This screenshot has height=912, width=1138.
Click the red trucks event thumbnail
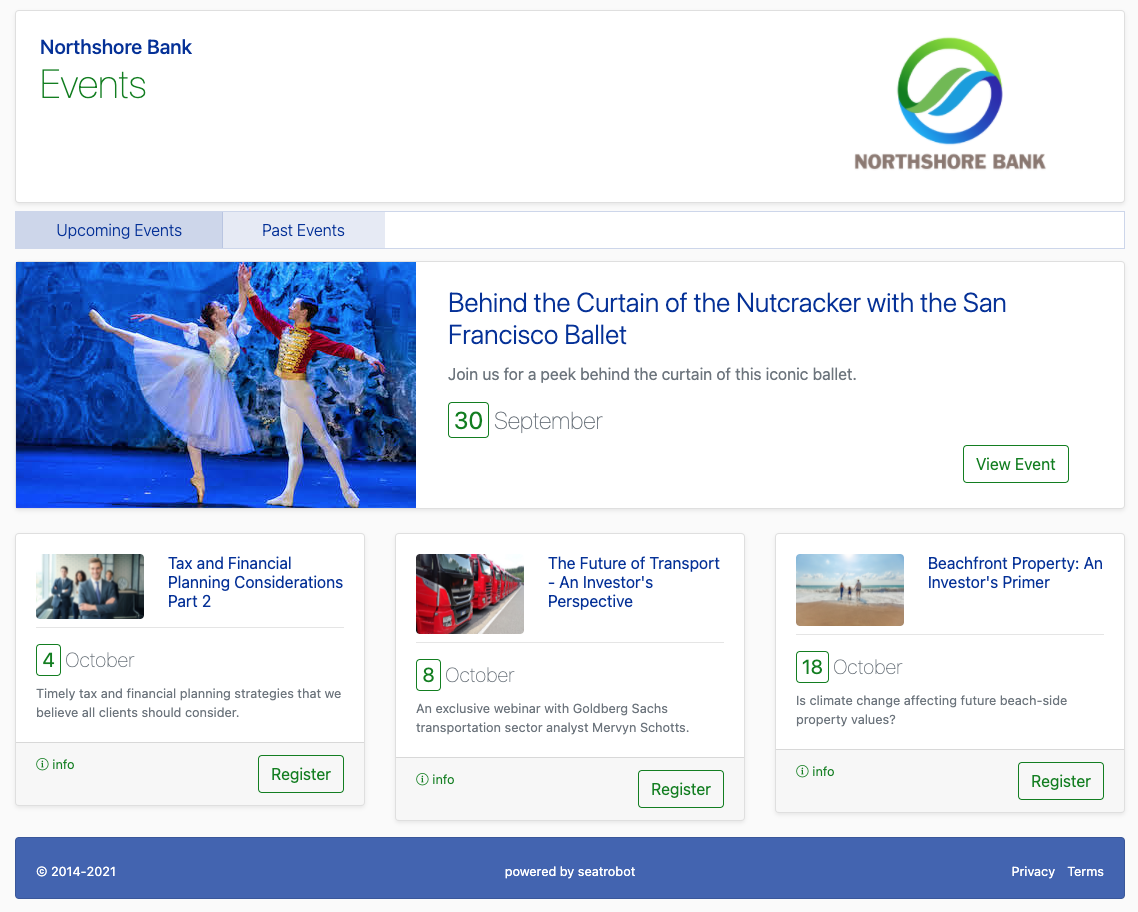click(469, 594)
